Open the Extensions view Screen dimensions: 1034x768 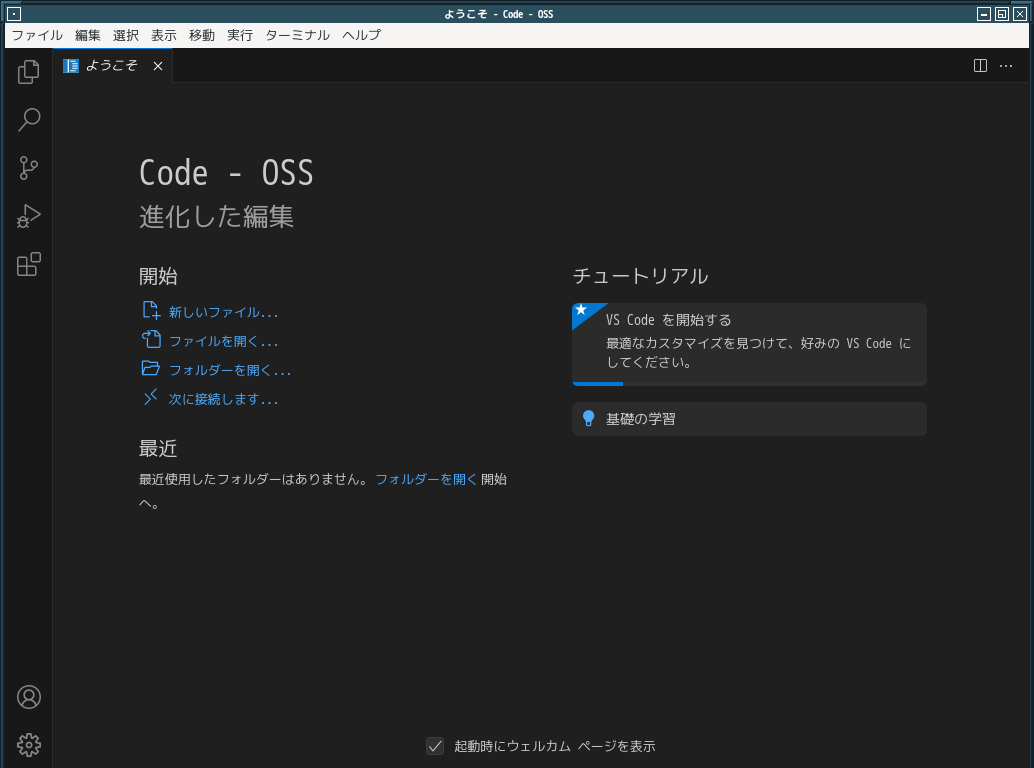pyautogui.click(x=28, y=264)
